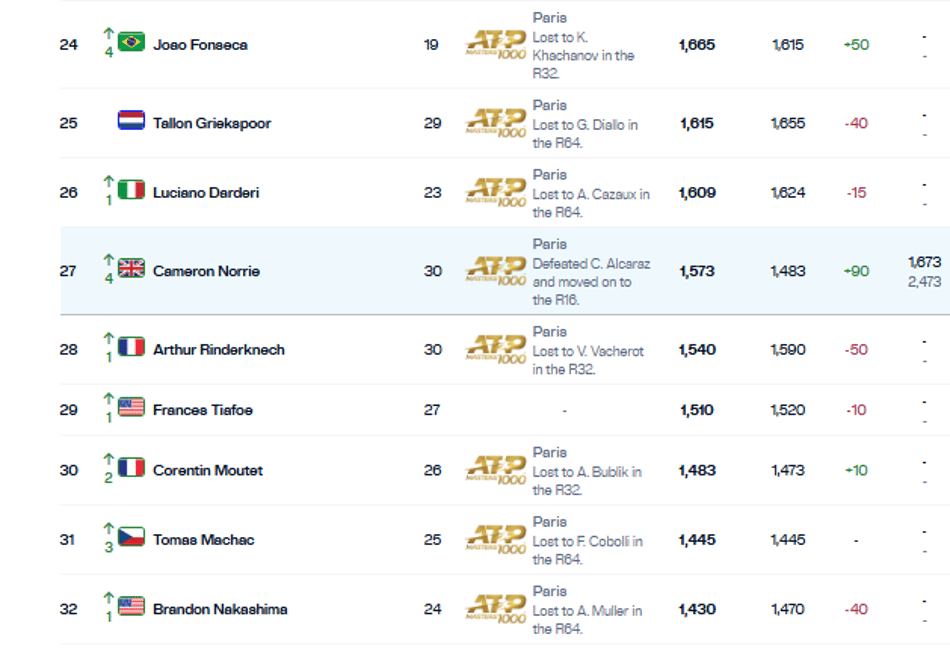Click the US flag beside Frances Tiafoe
This screenshot has width=950, height=652.
pos(131,407)
